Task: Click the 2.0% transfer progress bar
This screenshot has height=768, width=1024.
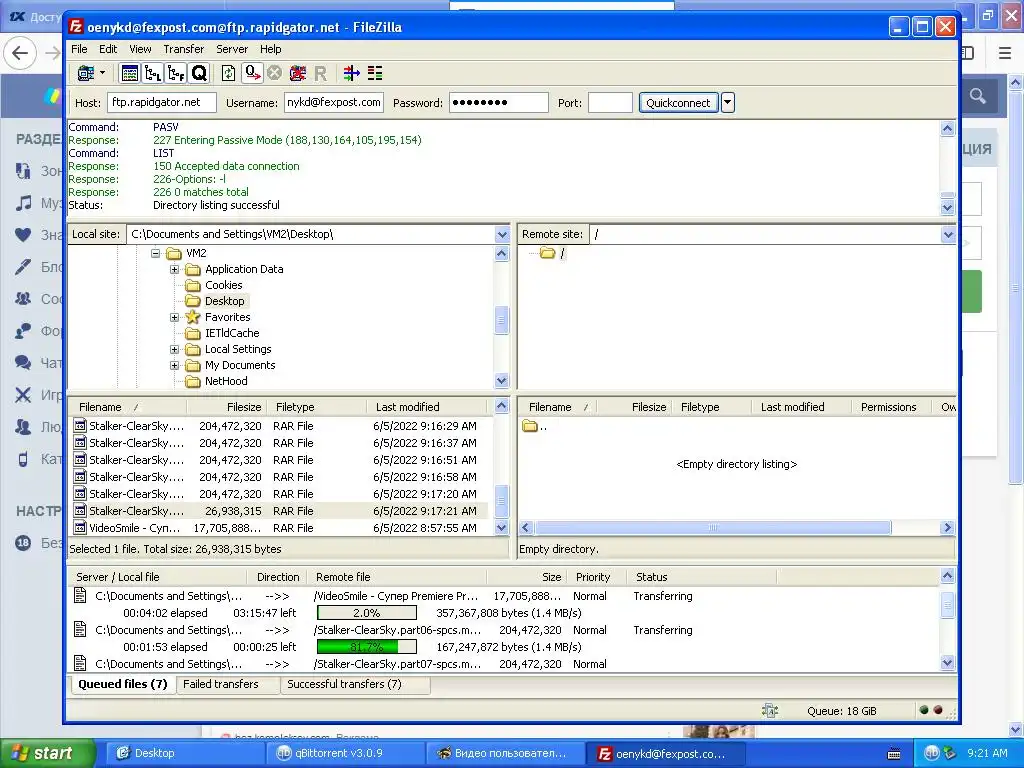Action: pyautogui.click(x=366, y=613)
